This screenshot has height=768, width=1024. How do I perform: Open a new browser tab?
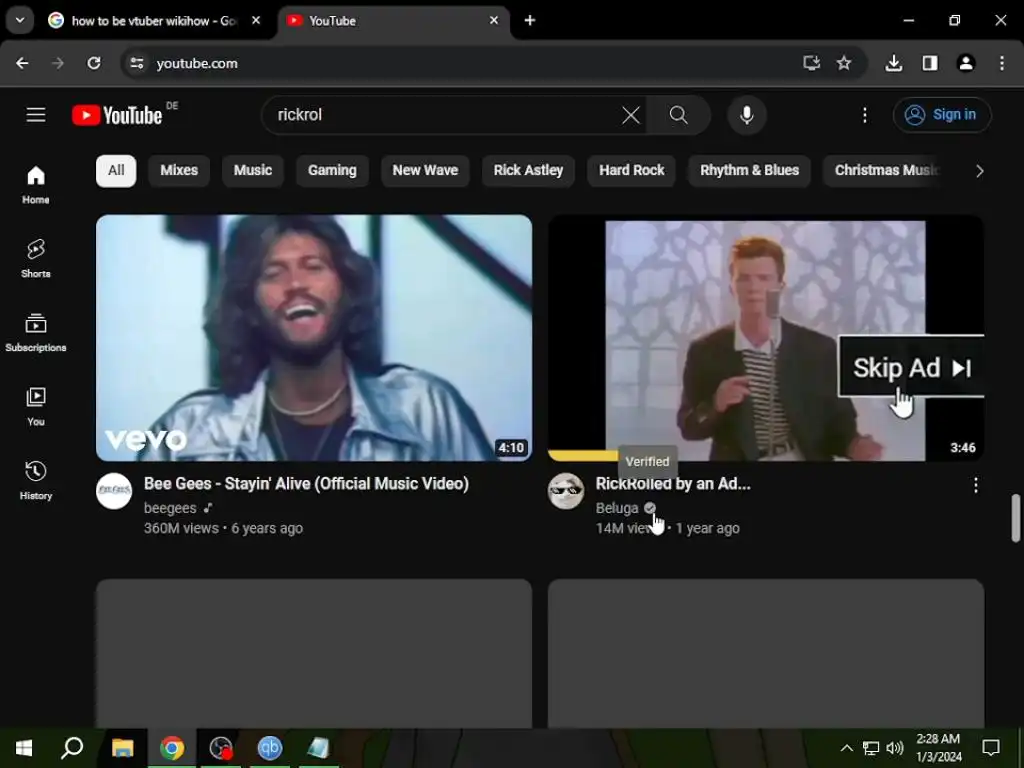click(530, 21)
